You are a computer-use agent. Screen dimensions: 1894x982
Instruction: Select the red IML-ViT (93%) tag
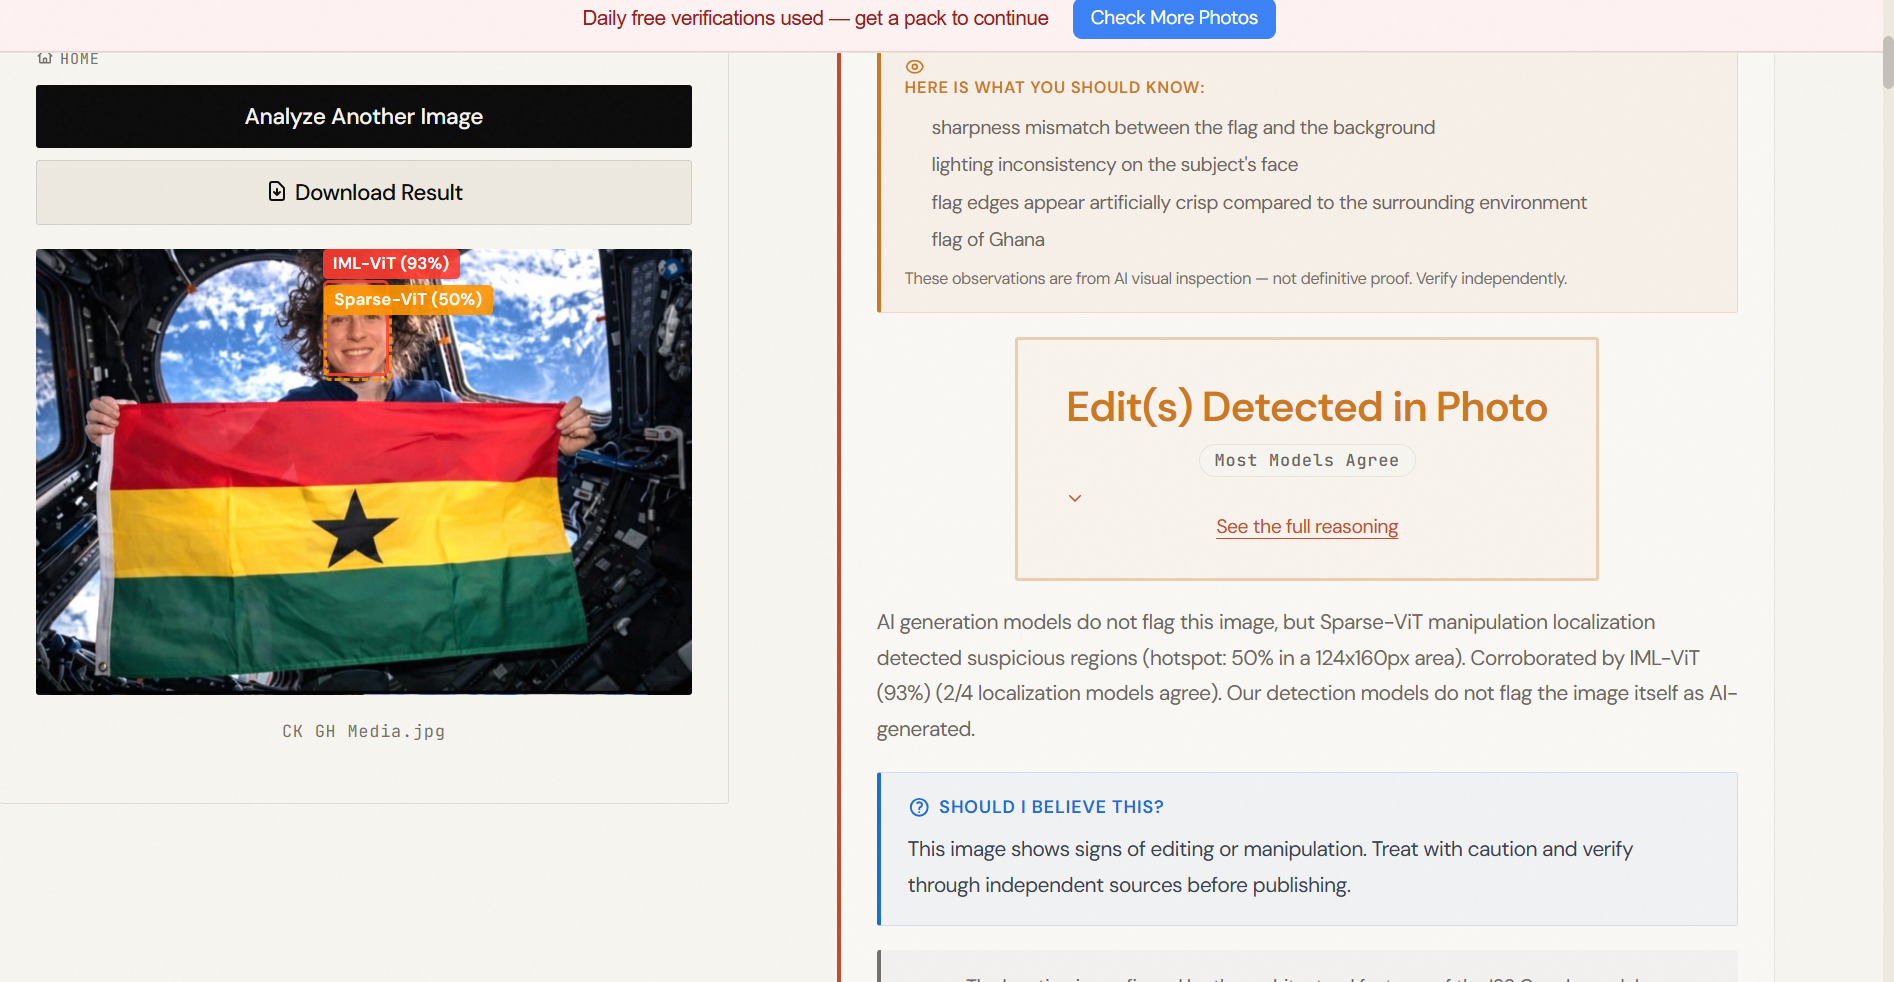391,264
